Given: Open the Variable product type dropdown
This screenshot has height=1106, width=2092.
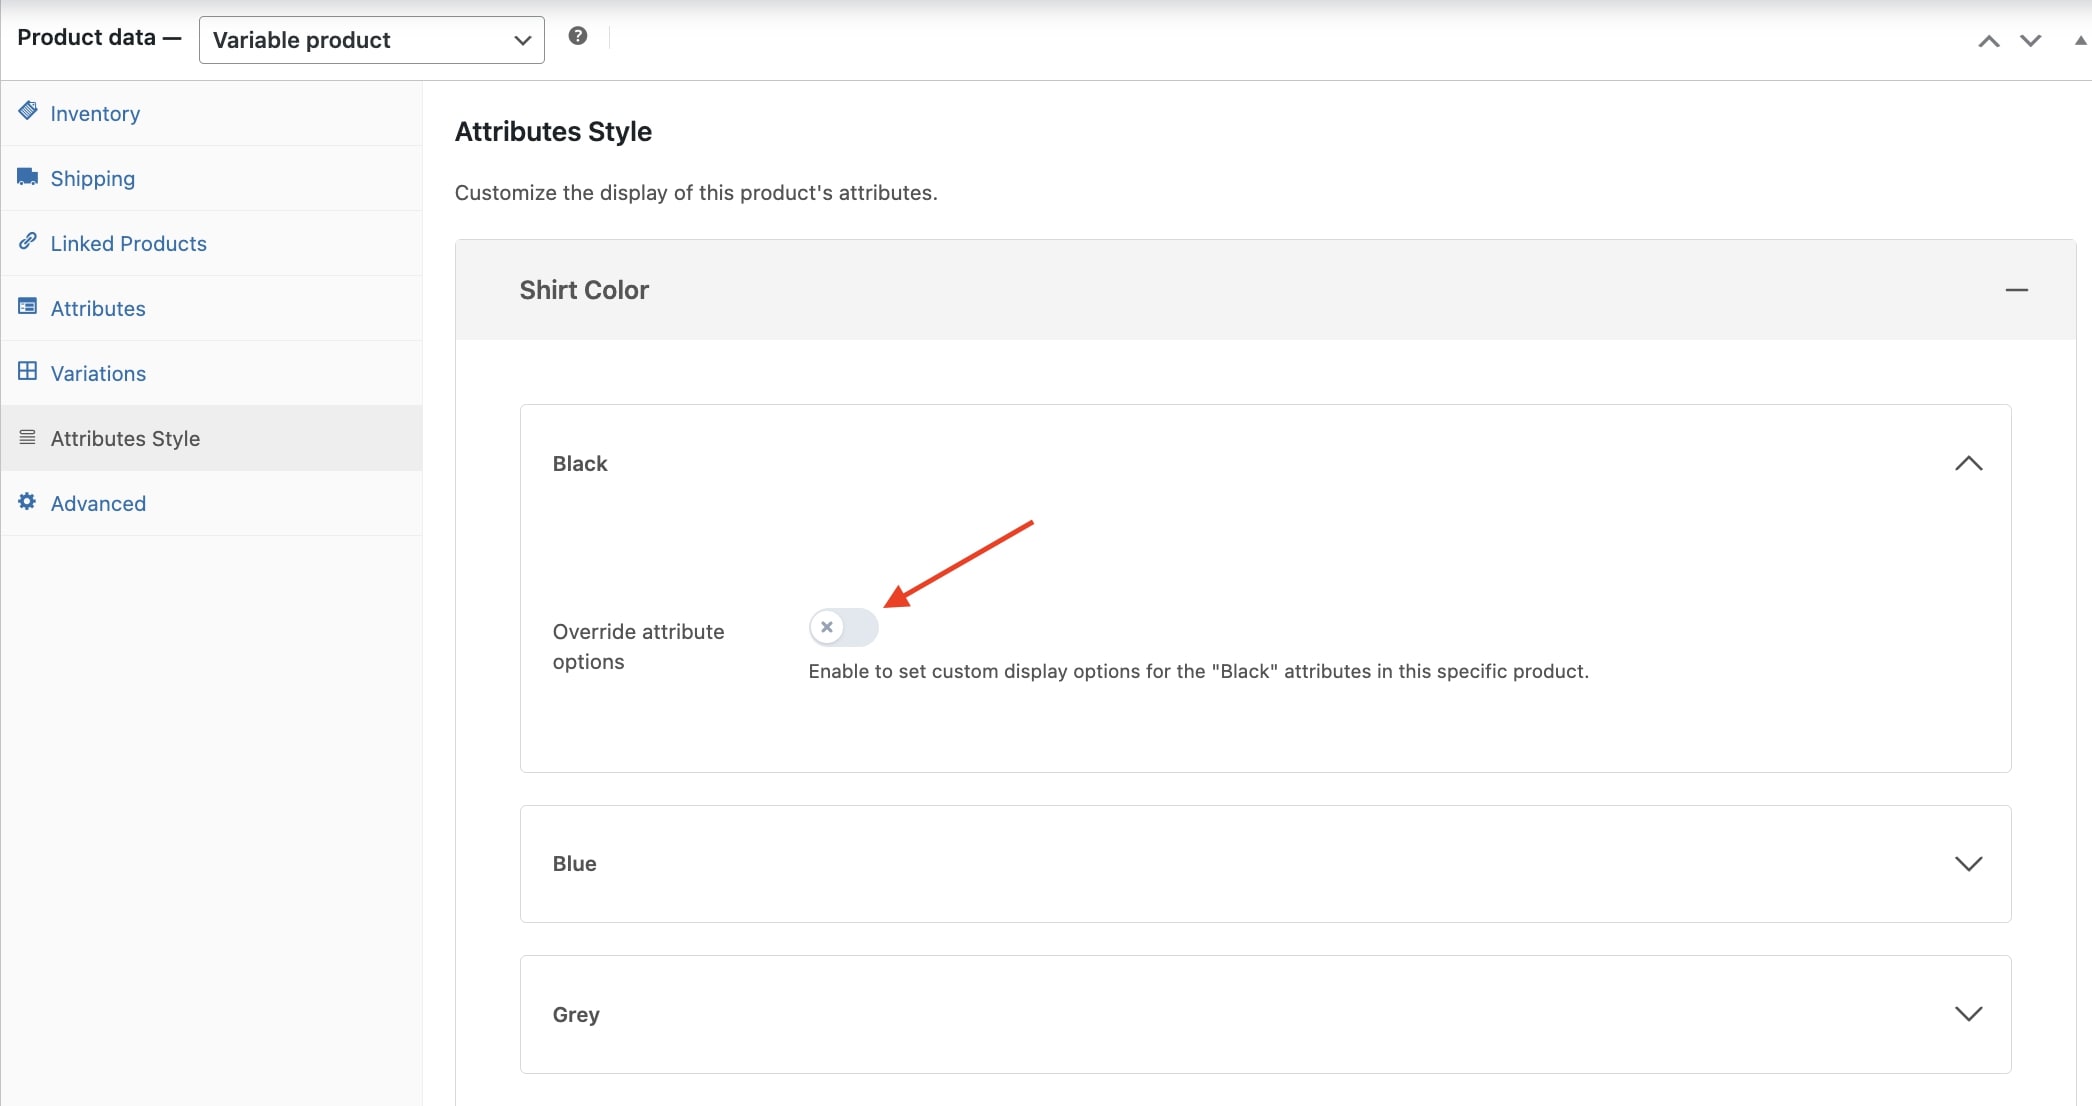Looking at the screenshot, I should (x=372, y=40).
